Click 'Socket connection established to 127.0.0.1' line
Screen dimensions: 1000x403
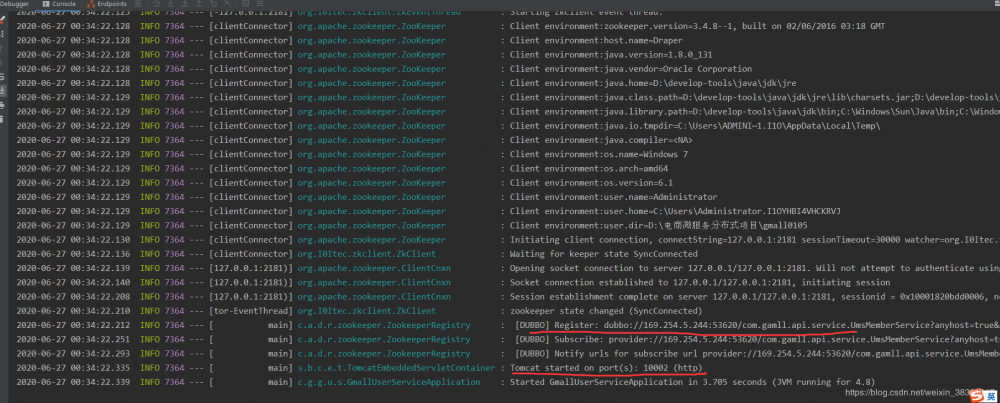[700, 282]
